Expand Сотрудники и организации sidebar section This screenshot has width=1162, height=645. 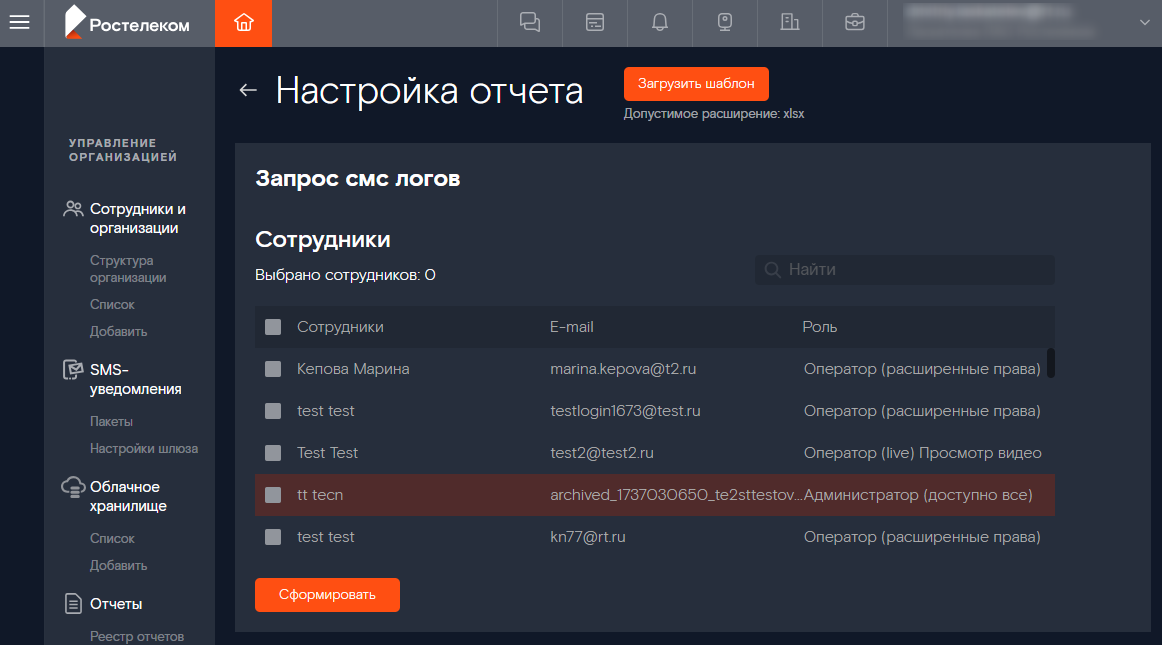click(137, 219)
